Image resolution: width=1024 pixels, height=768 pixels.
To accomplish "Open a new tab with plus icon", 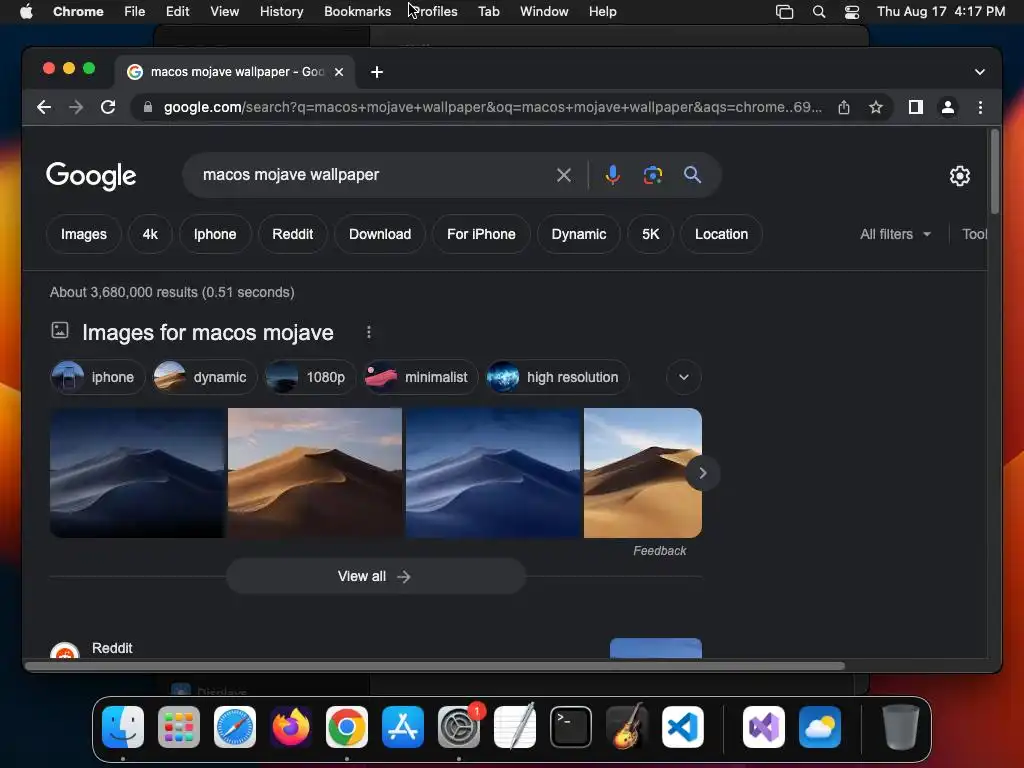I will pos(377,72).
